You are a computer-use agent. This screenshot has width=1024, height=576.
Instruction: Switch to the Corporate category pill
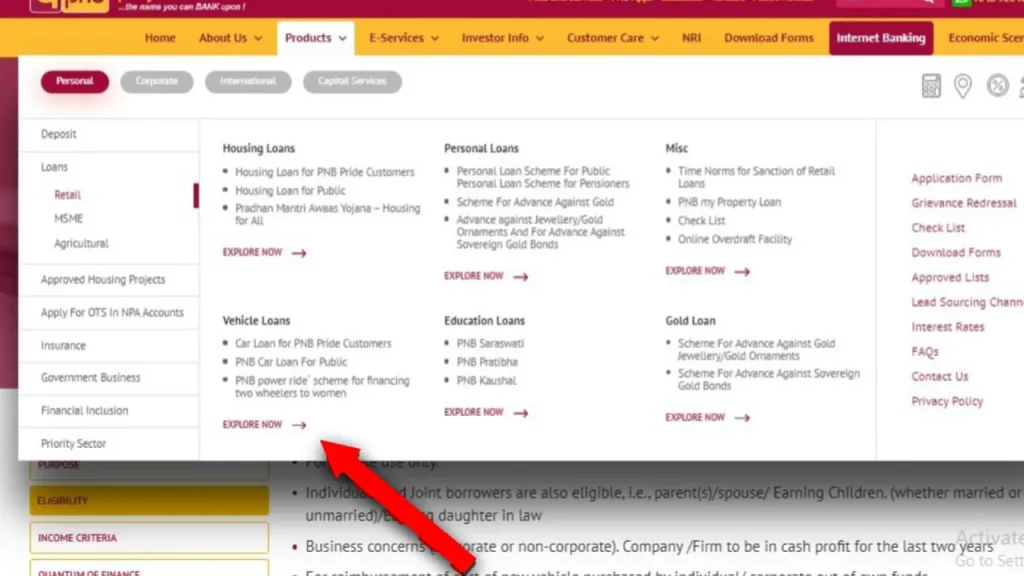pos(157,81)
